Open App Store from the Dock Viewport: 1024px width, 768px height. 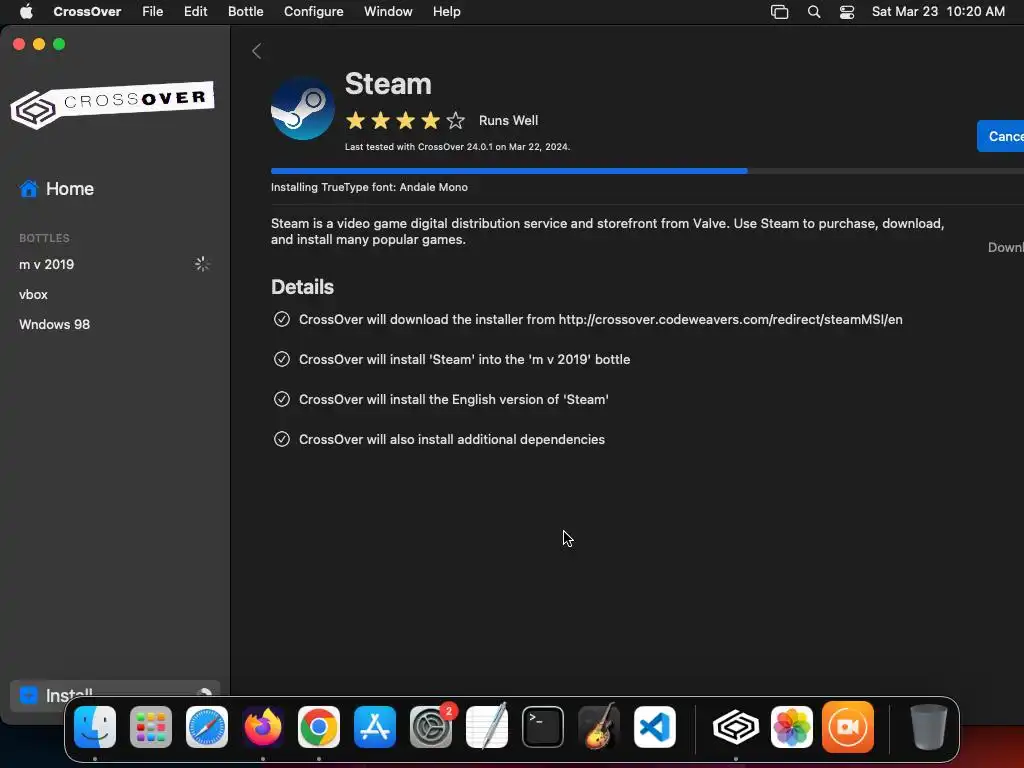375,727
